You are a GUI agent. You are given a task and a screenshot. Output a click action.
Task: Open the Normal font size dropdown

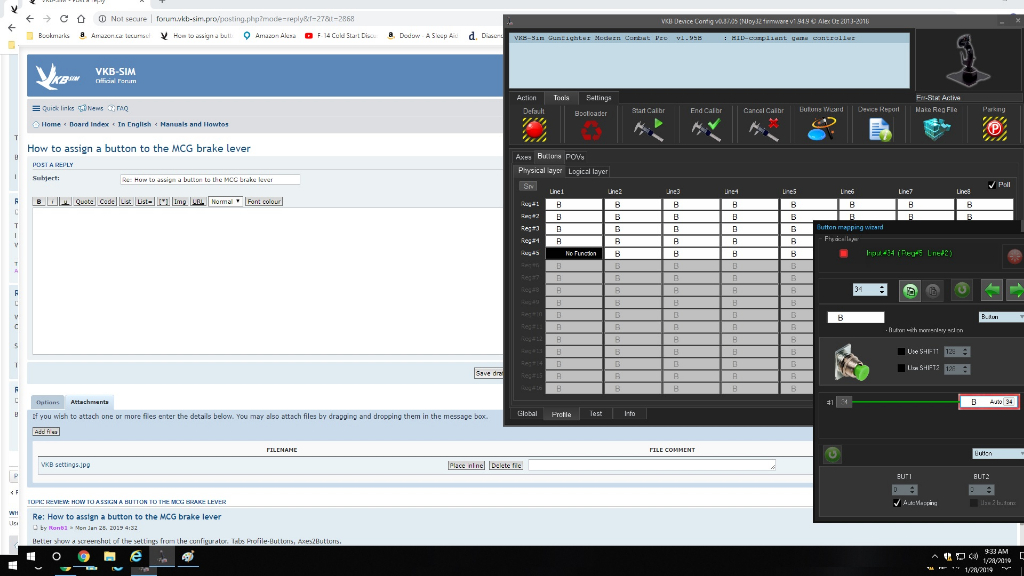225,201
